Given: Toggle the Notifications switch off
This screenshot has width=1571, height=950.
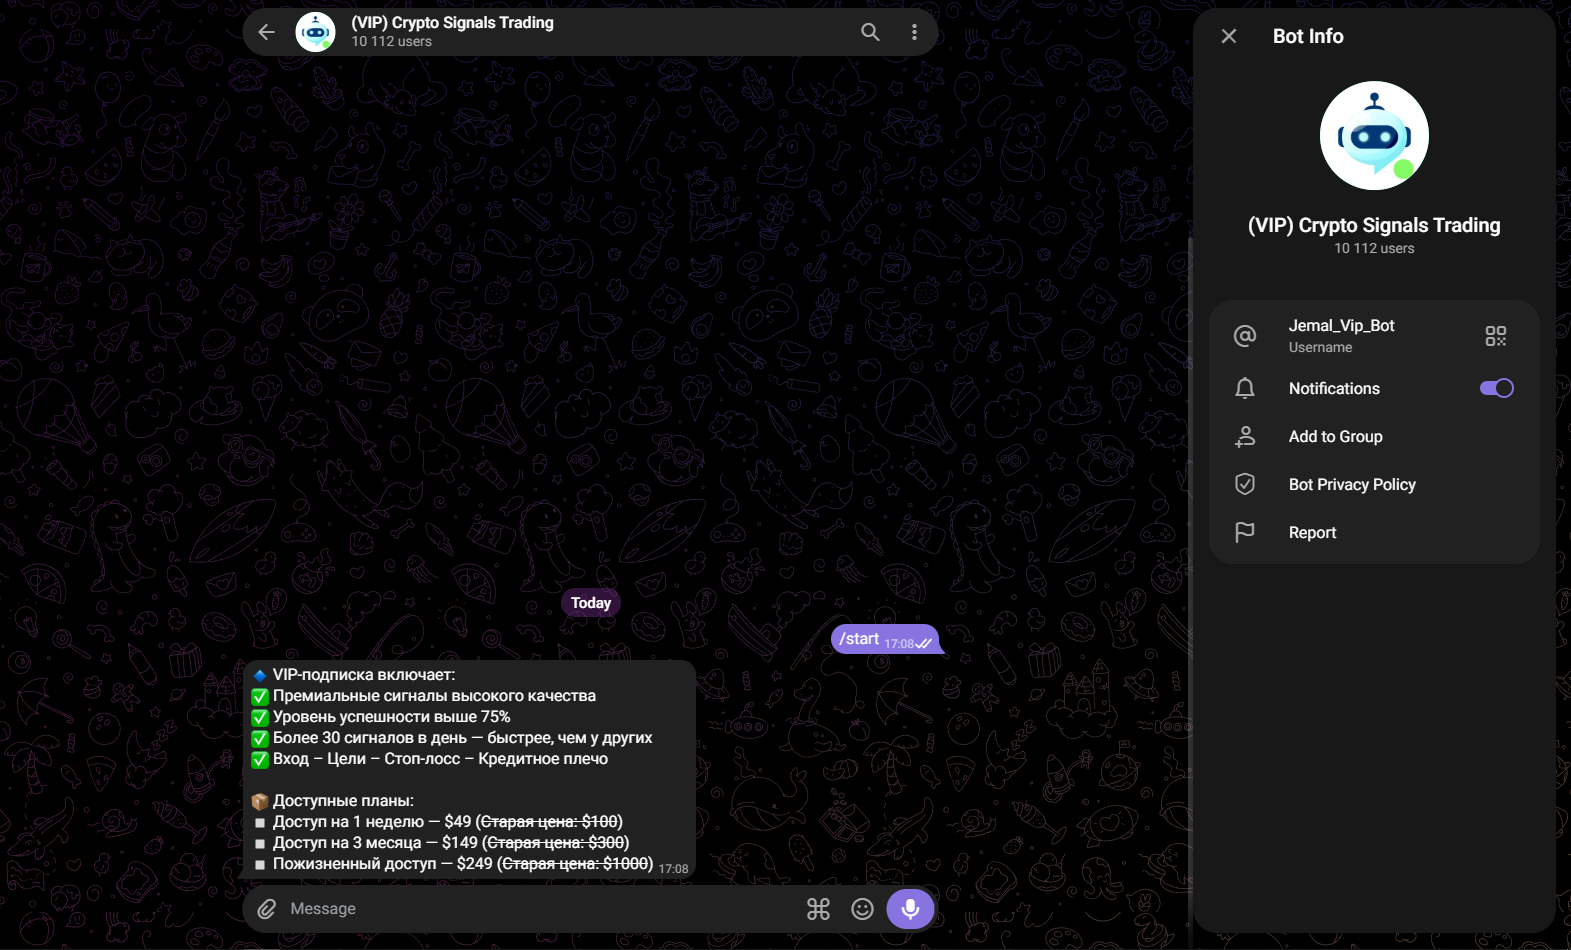Looking at the screenshot, I should point(1497,388).
